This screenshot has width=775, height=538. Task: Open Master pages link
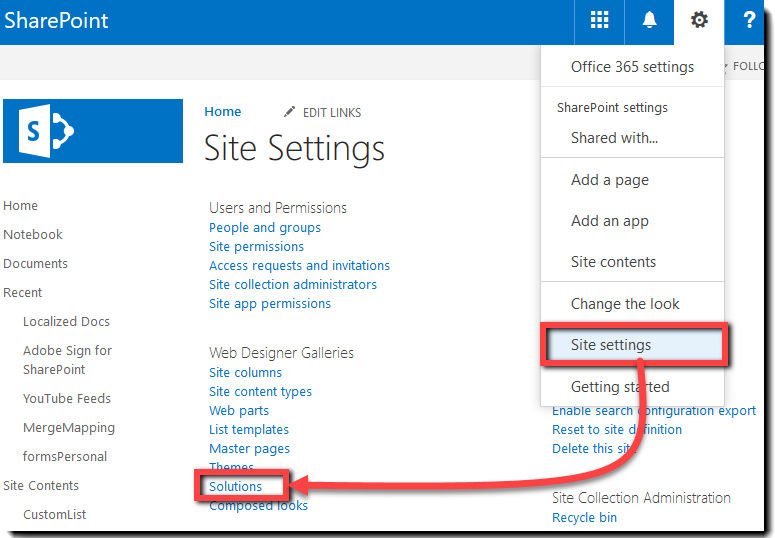(x=249, y=449)
